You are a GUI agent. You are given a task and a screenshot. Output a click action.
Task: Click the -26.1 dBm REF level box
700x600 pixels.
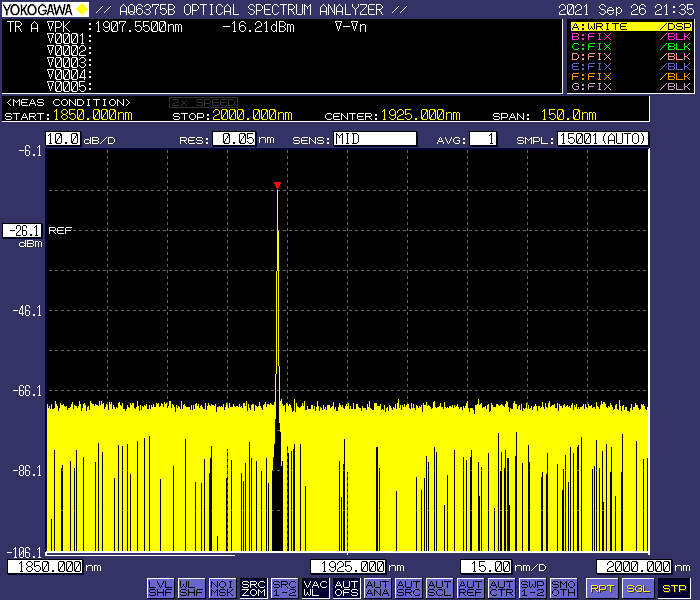coord(21,230)
